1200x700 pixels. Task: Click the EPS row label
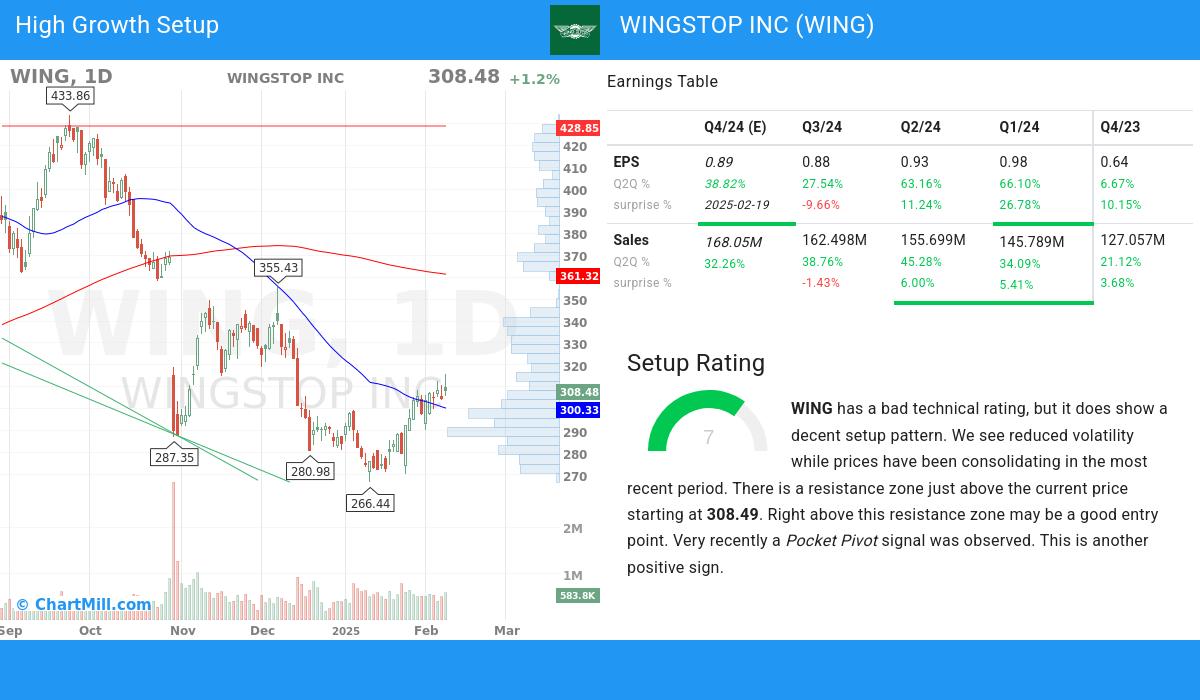[626, 162]
